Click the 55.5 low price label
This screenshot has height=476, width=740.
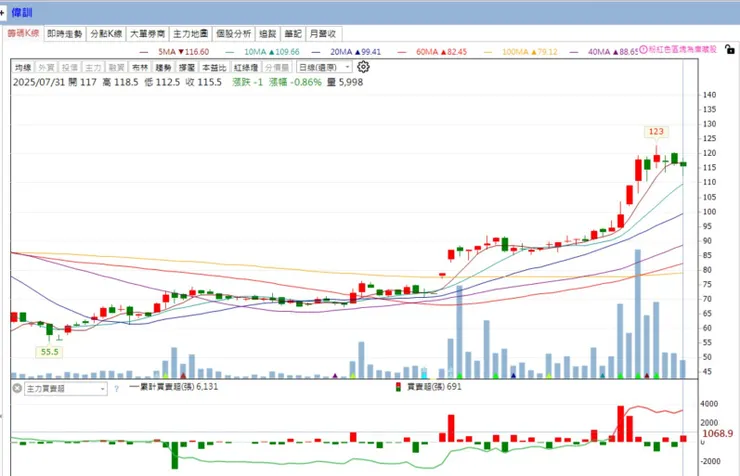(x=50, y=352)
